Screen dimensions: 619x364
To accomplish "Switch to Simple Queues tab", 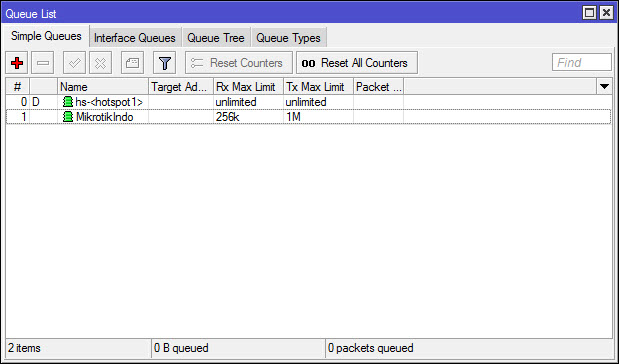I will [46, 36].
